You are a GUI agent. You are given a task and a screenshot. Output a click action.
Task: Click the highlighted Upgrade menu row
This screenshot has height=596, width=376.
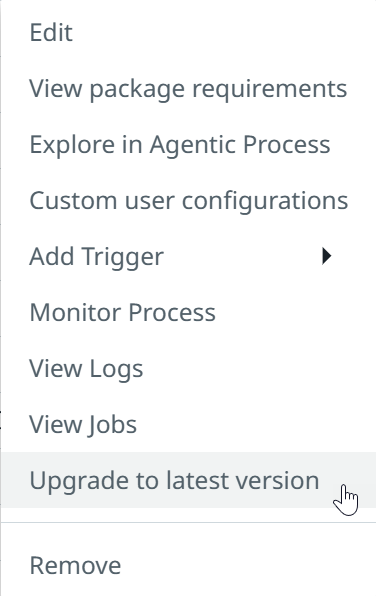click(x=188, y=480)
